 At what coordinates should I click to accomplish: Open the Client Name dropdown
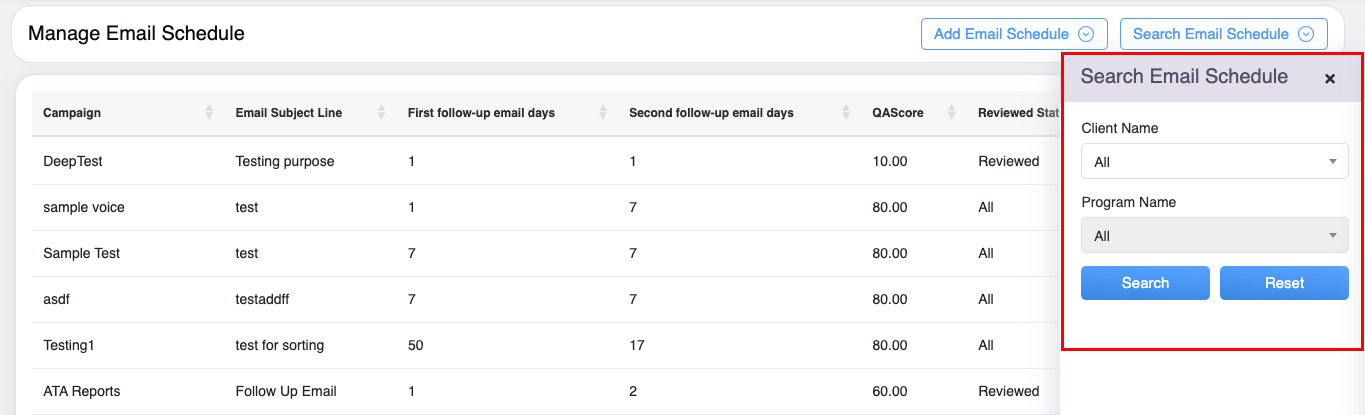1214,162
